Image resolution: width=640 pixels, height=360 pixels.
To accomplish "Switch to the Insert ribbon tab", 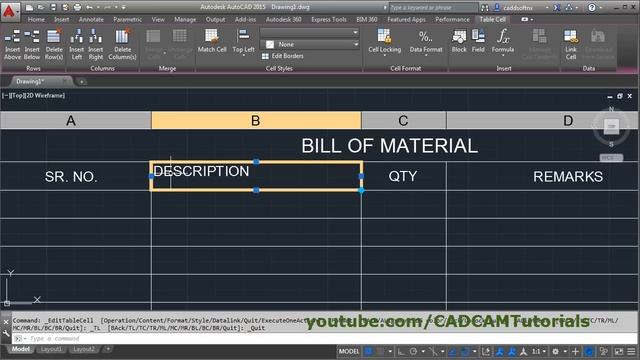I will 62,19.
